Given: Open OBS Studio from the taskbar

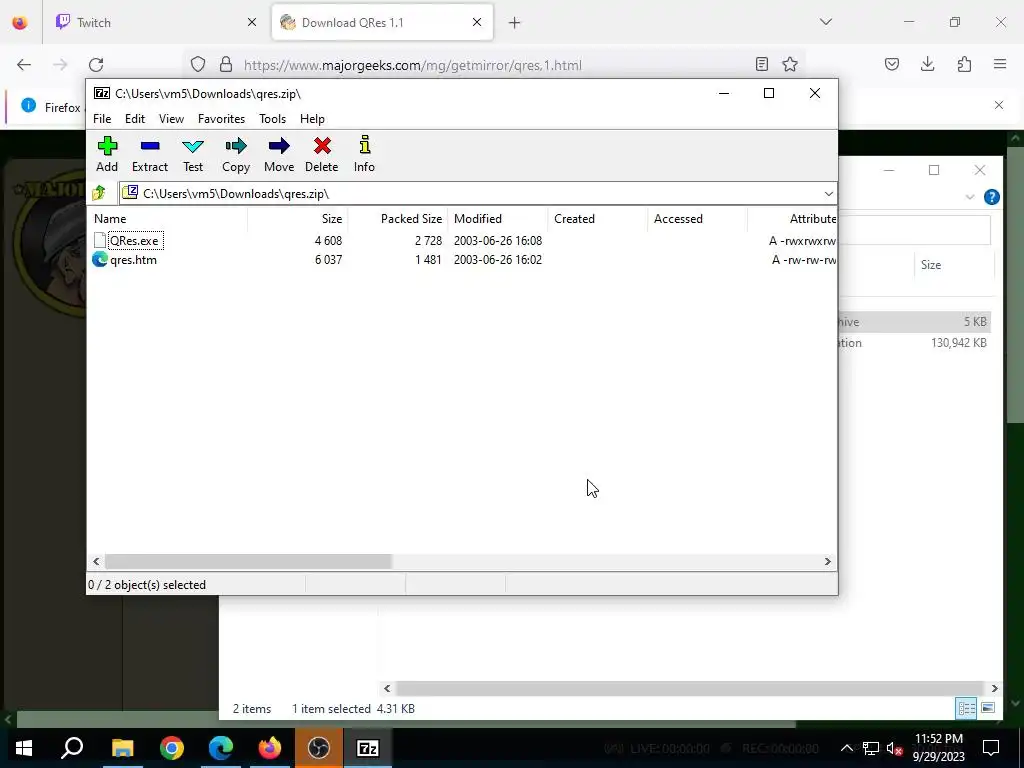Looking at the screenshot, I should 319,748.
